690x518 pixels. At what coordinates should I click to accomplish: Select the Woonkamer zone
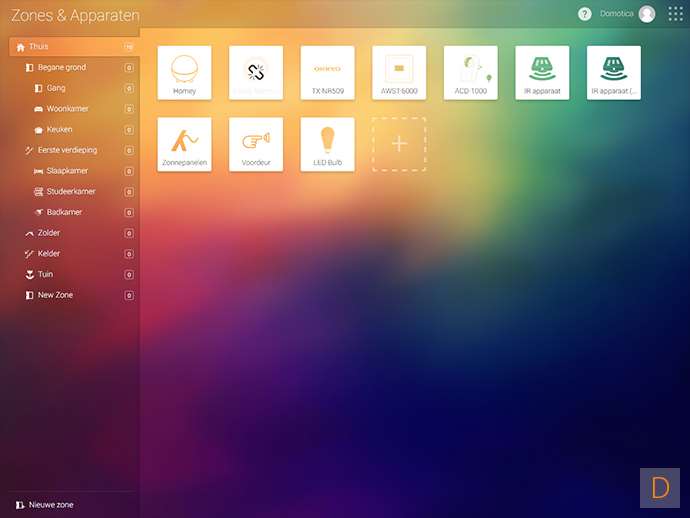(x=74, y=109)
